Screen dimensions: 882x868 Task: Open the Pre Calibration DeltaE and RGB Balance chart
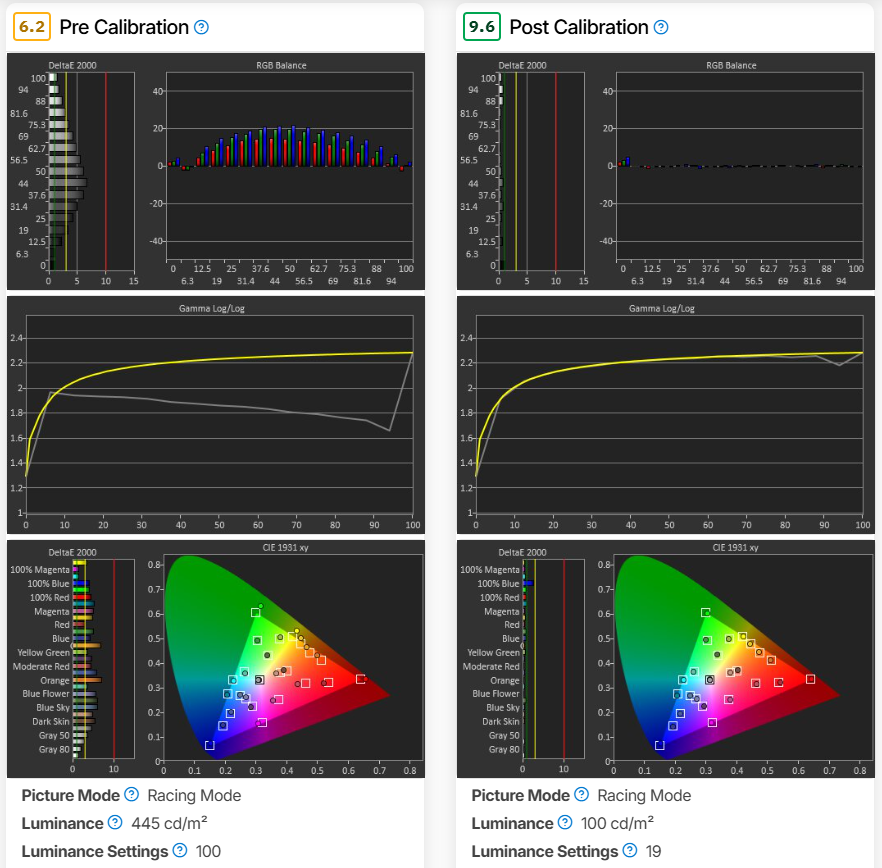(215, 172)
